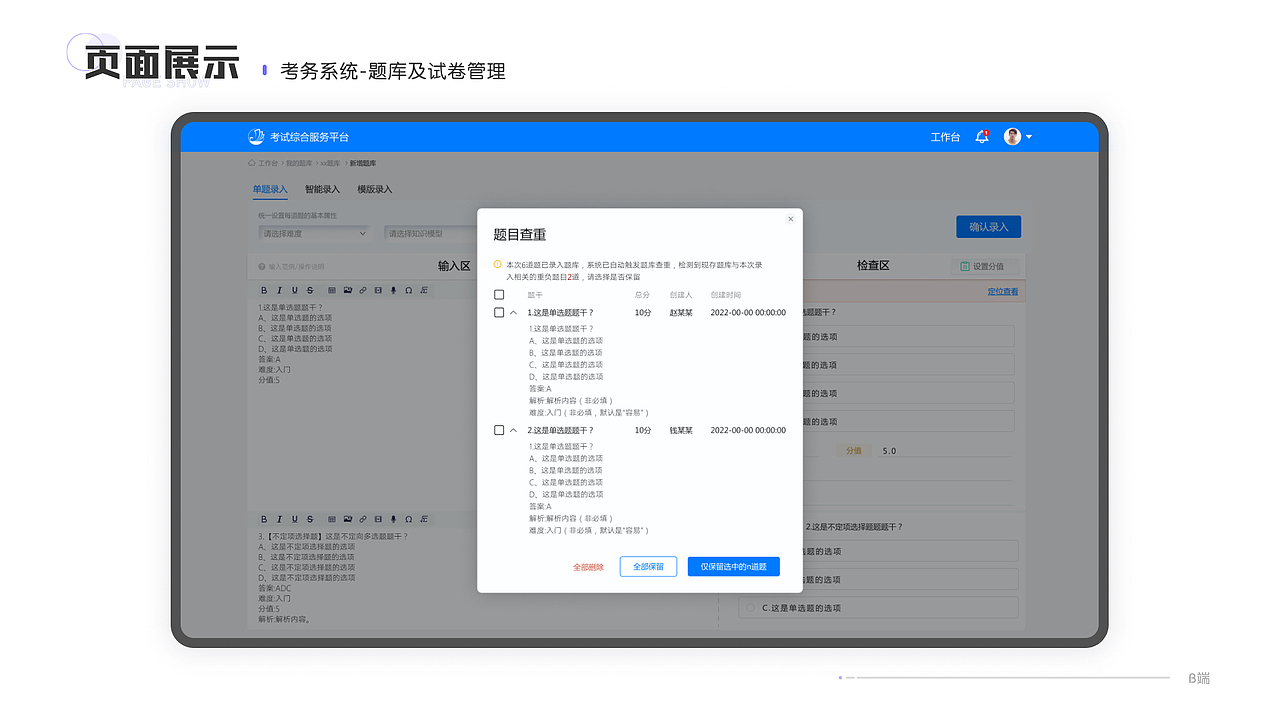Screen dimensions: 1280x720
Task: Click creator name 钱某某
Action: [x=681, y=430]
